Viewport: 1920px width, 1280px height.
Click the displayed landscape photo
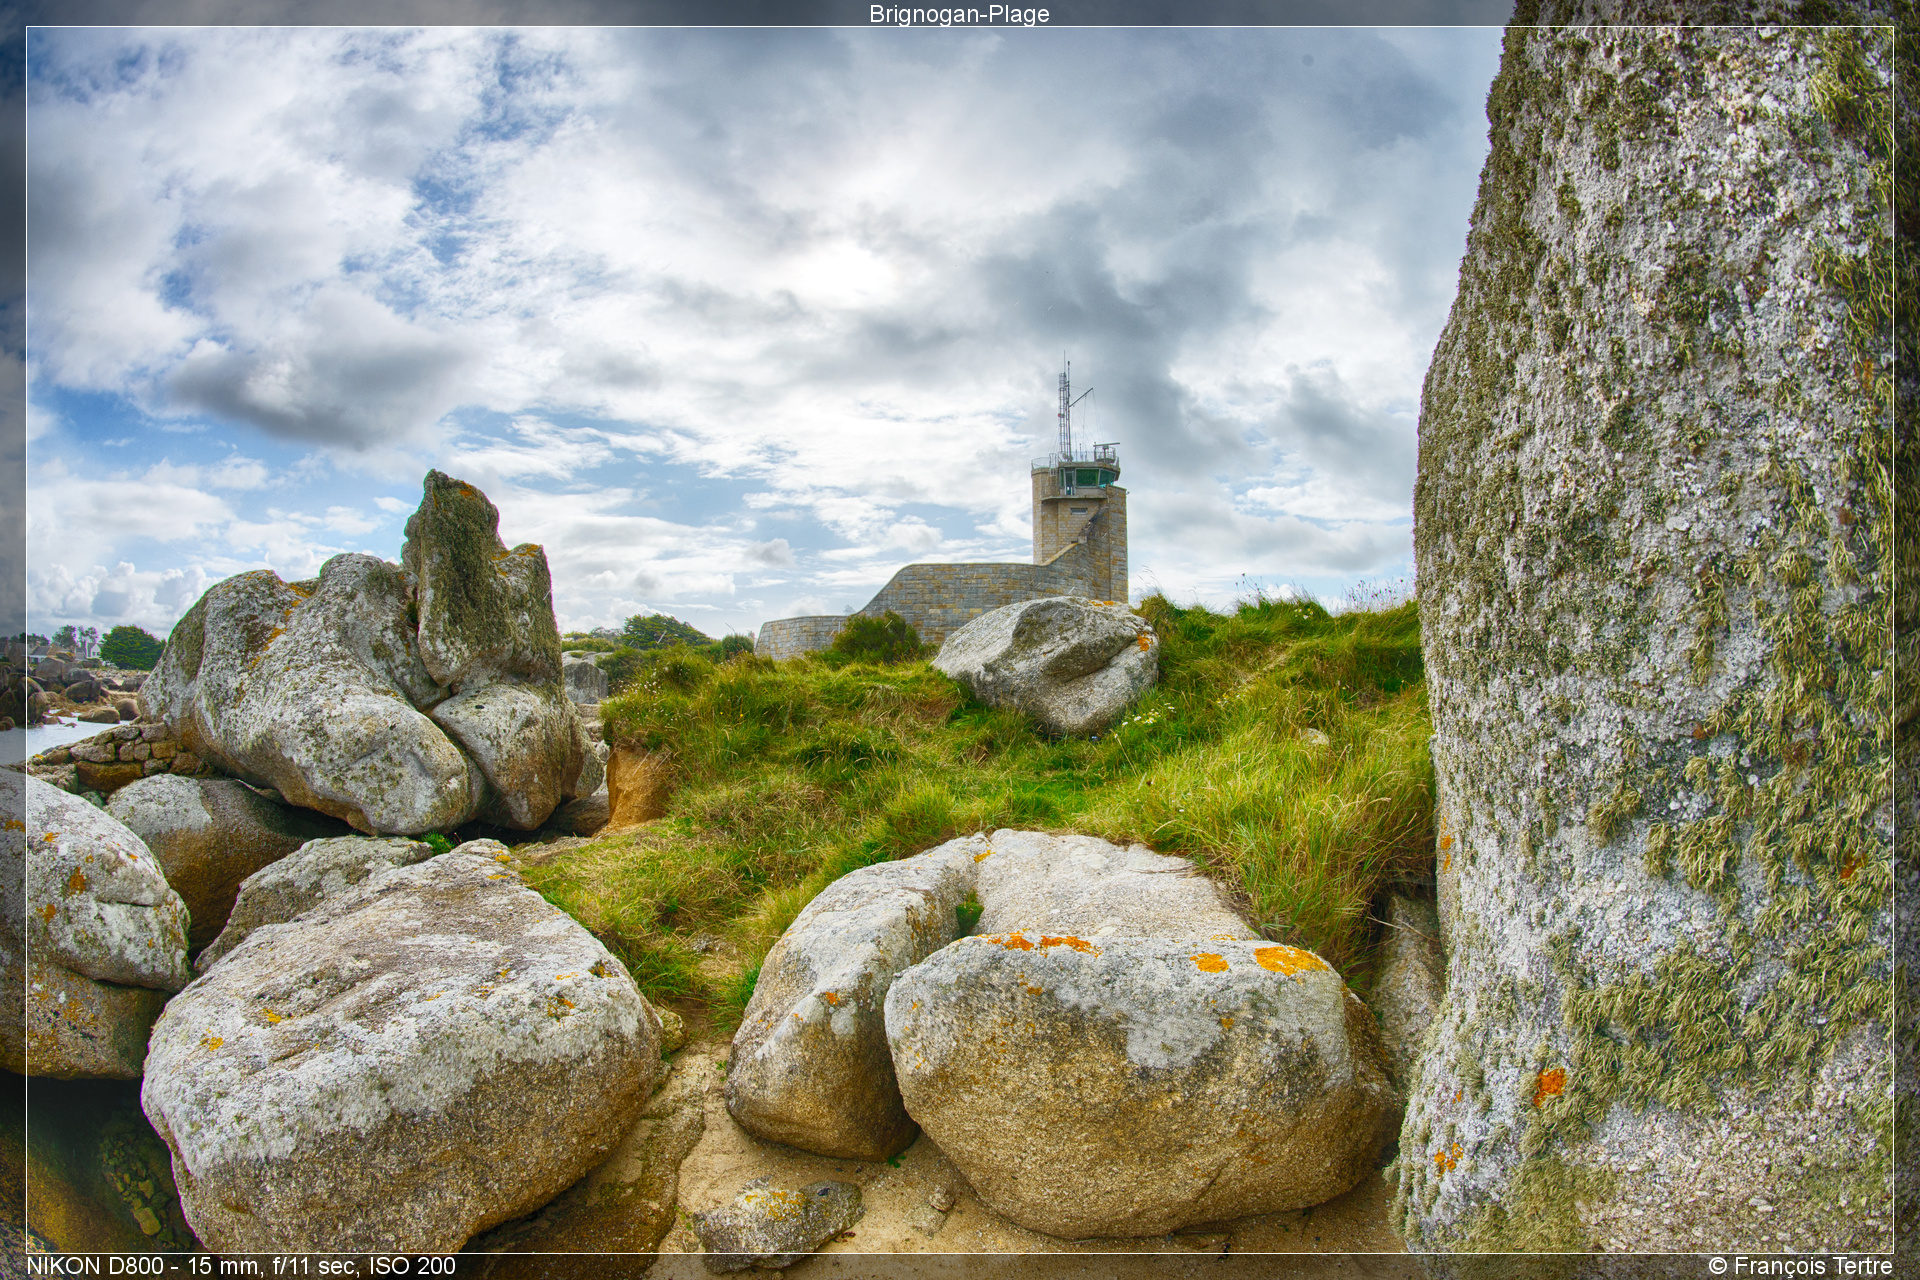pyautogui.click(x=960, y=640)
